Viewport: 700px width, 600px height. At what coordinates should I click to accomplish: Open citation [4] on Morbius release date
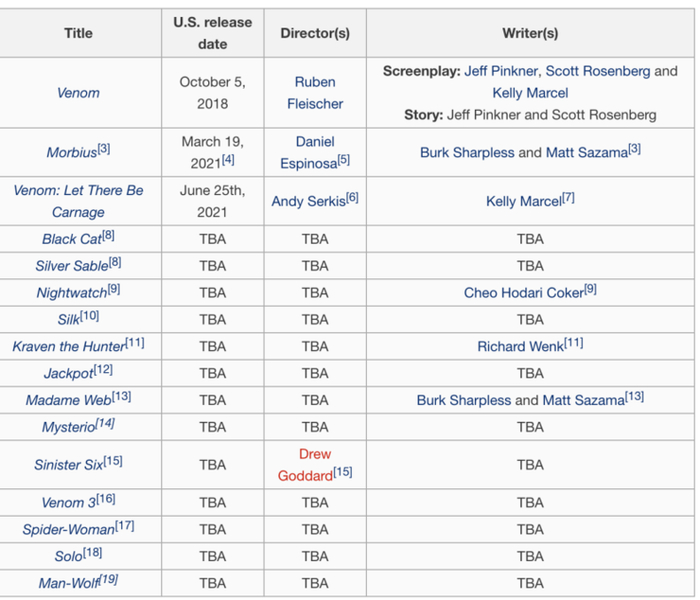click(x=228, y=159)
